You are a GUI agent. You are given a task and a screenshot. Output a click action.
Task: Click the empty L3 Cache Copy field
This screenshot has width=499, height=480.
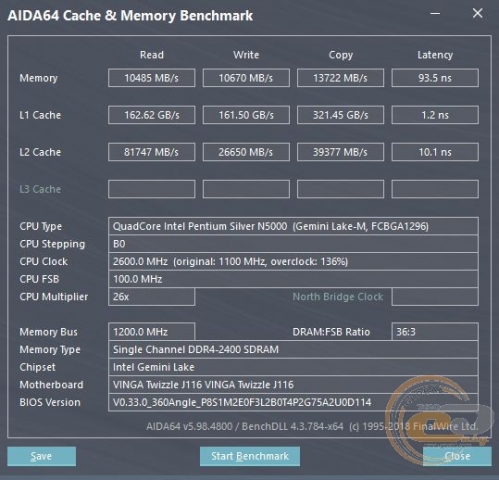coord(340,189)
